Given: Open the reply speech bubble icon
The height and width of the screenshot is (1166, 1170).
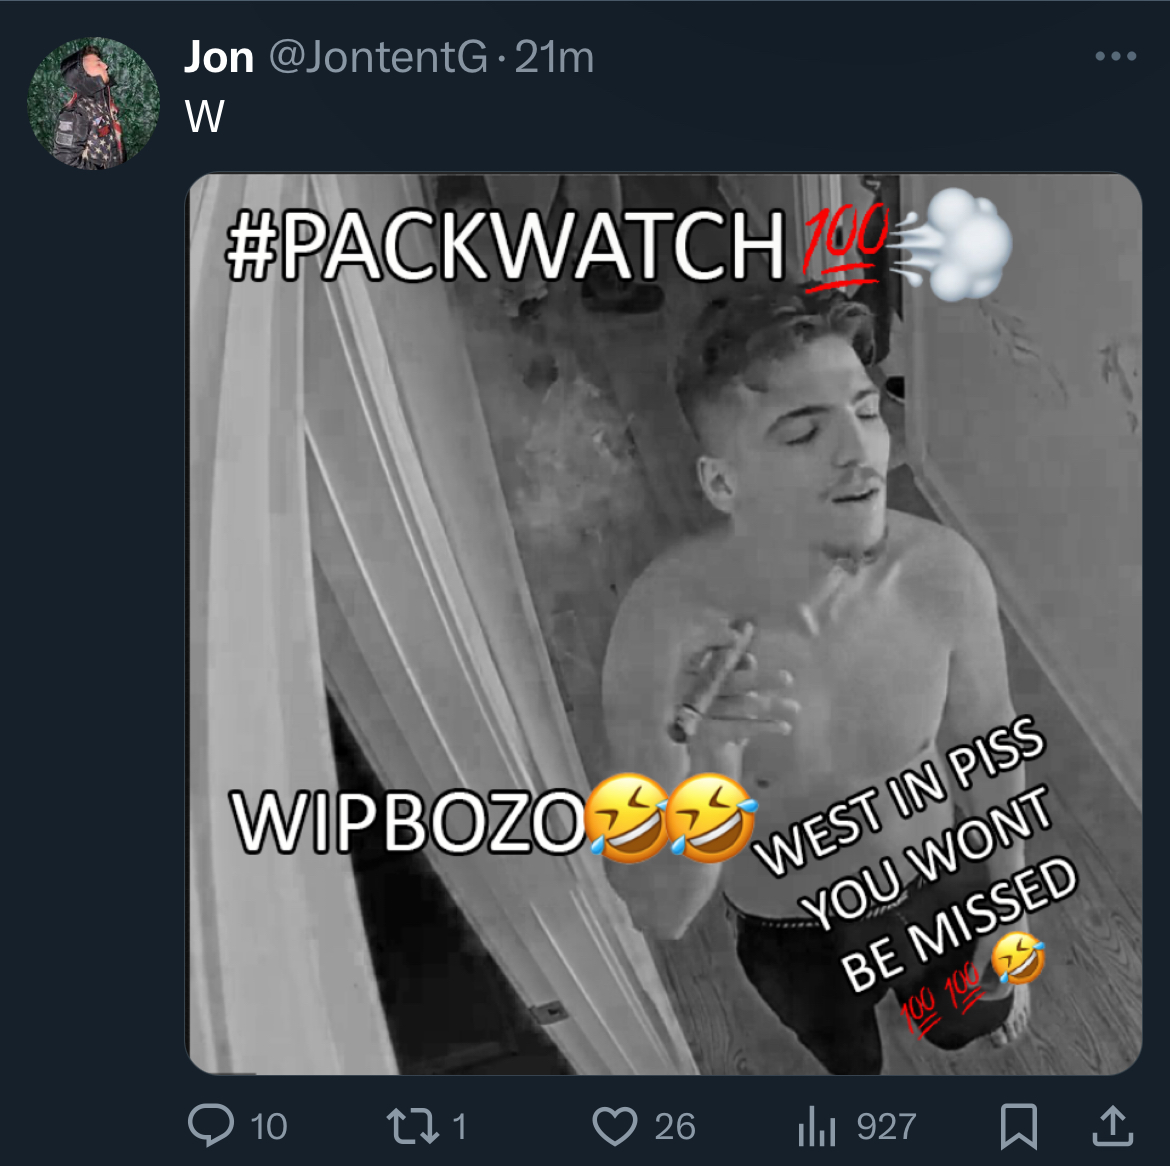Looking at the screenshot, I should coord(211,1125).
